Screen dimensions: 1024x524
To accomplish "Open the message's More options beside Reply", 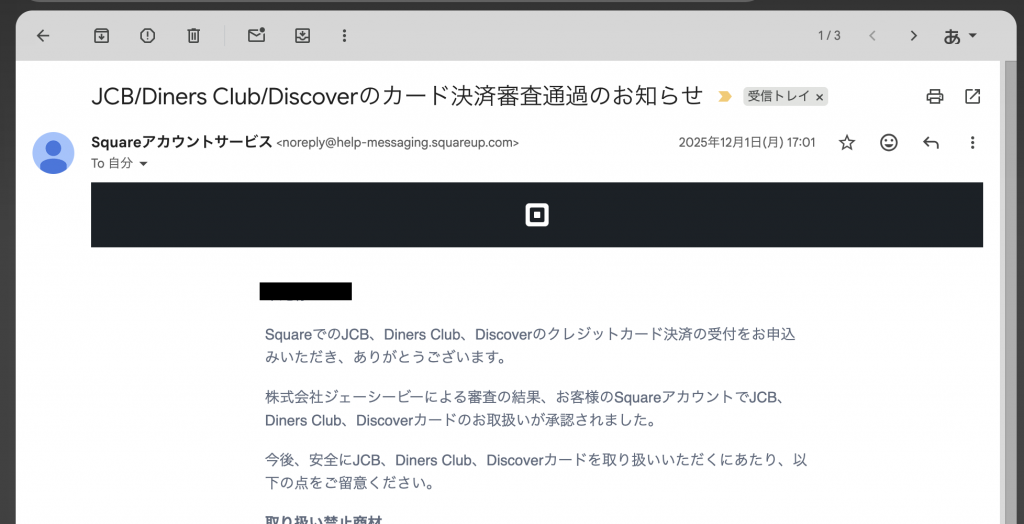I will tap(972, 143).
